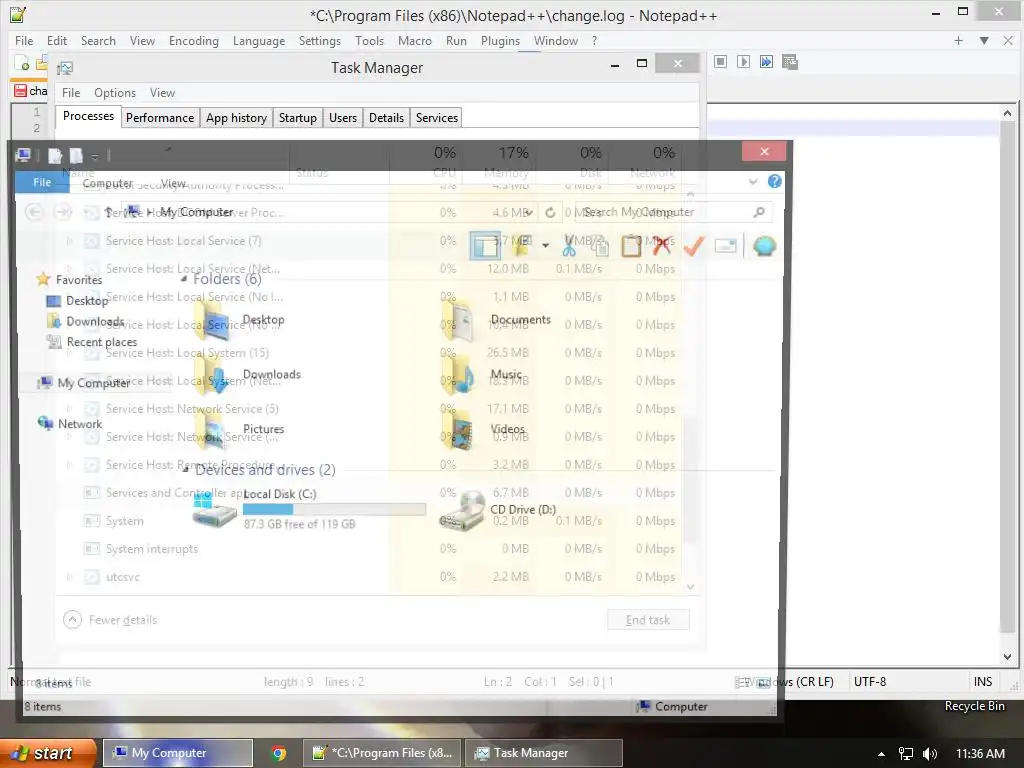Open the Computer tab in My Computer ribbon
1024x768 pixels.
(107, 184)
